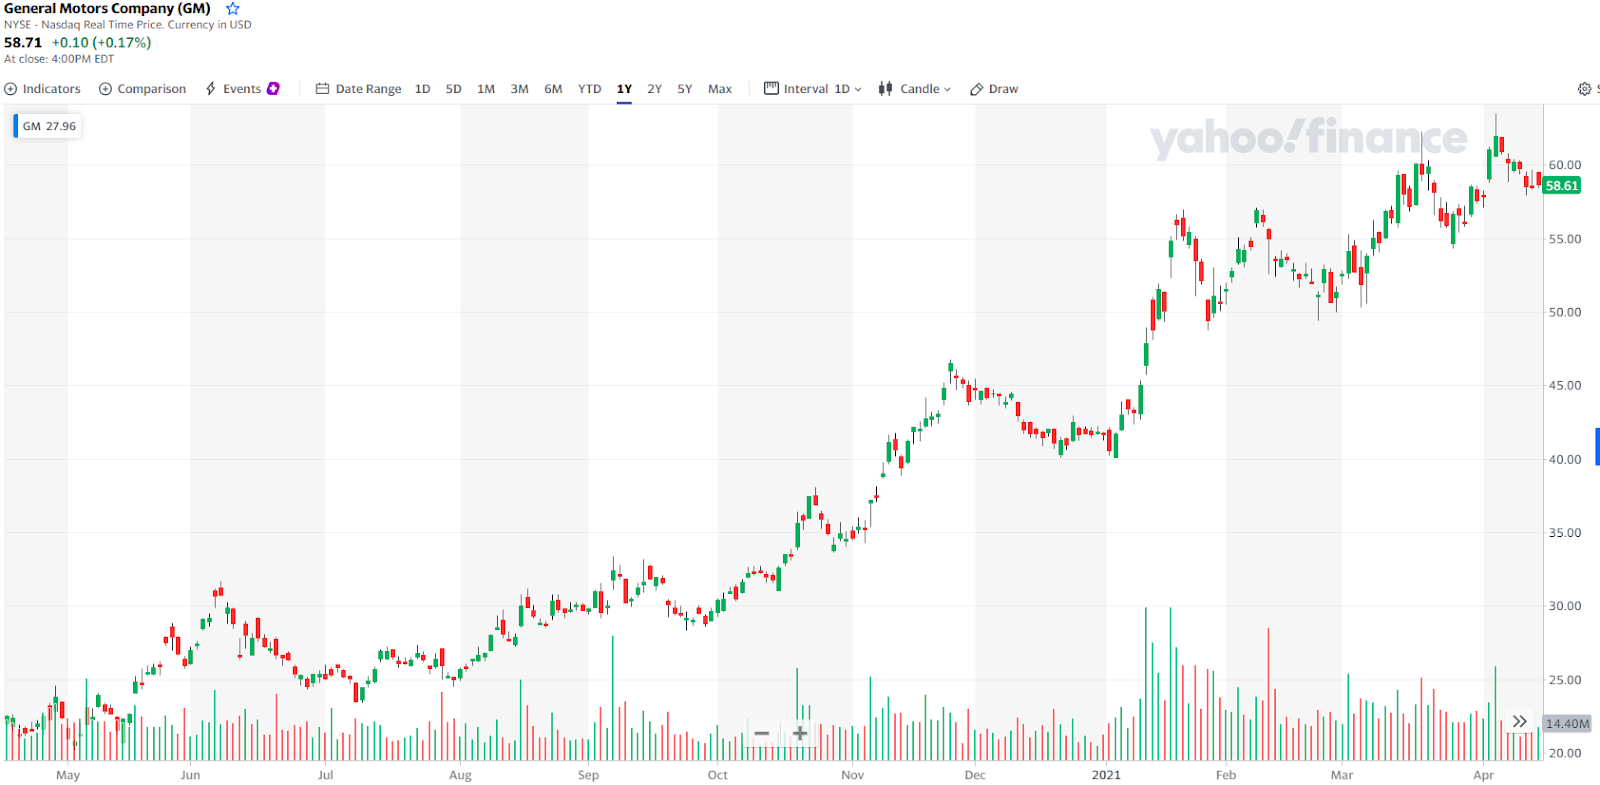
Task: Jump to latest with double-arrow icon
Action: coord(1519,721)
